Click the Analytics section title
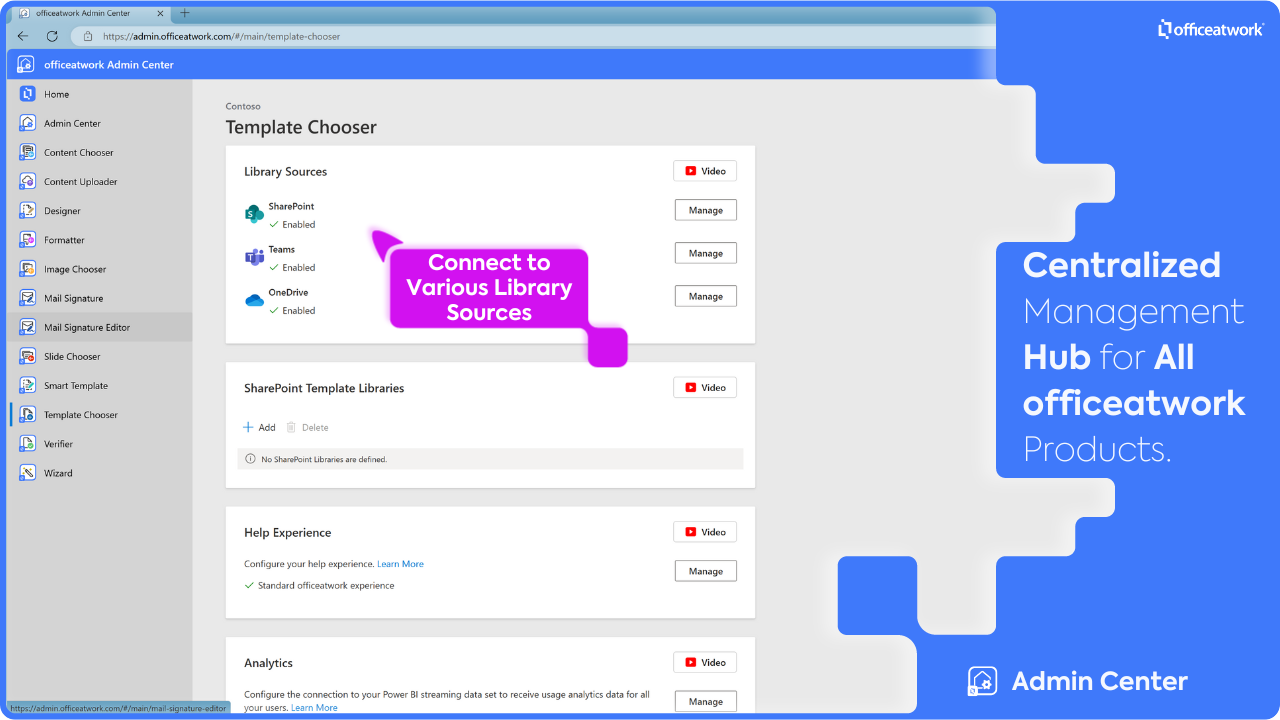This screenshot has width=1280, height=720. pyautogui.click(x=268, y=663)
